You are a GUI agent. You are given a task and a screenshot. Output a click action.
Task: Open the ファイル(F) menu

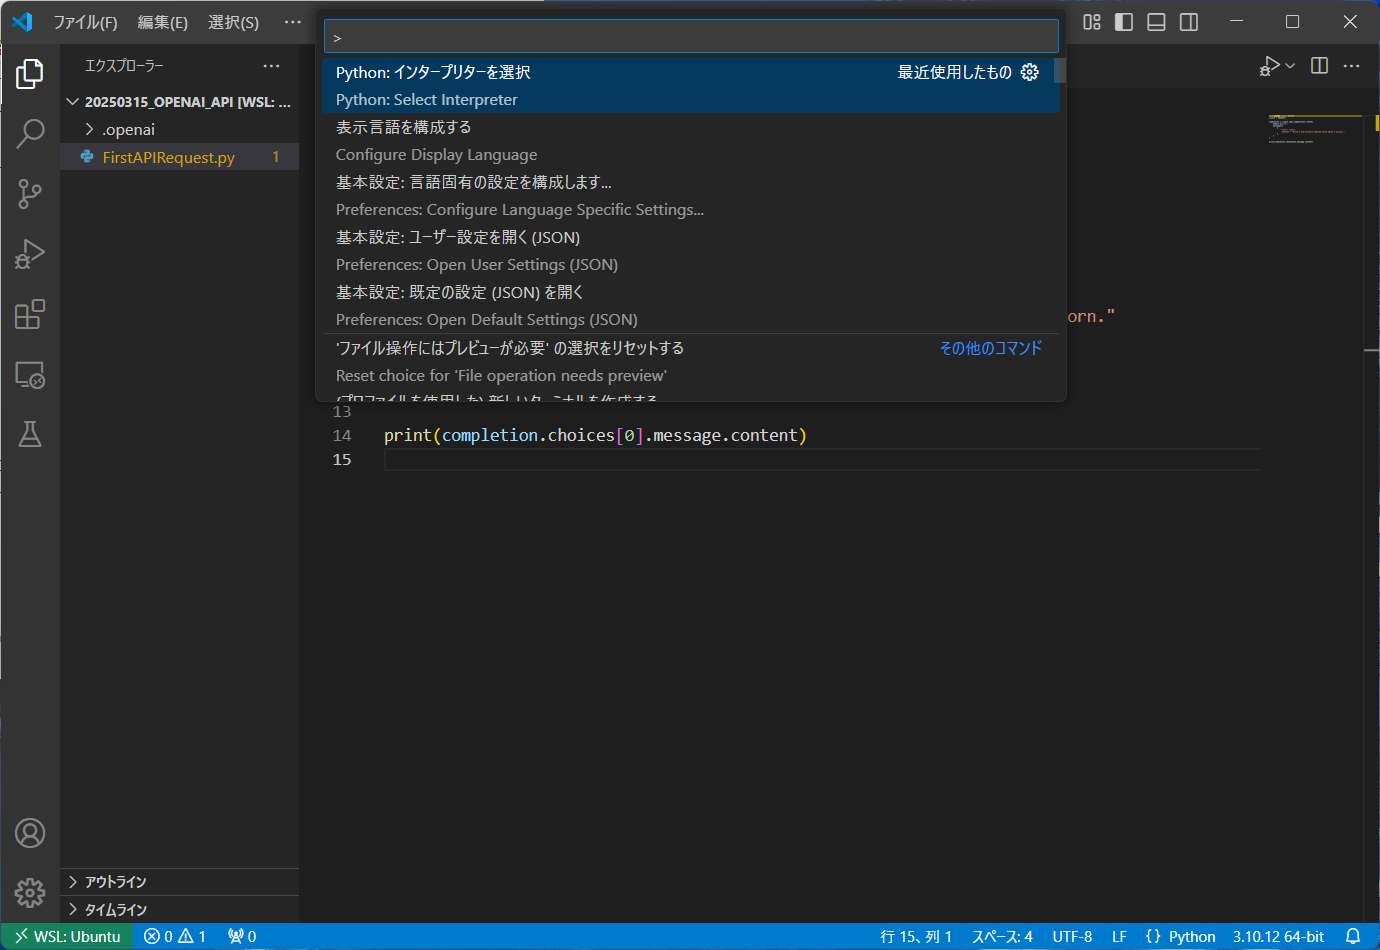pyautogui.click(x=85, y=22)
